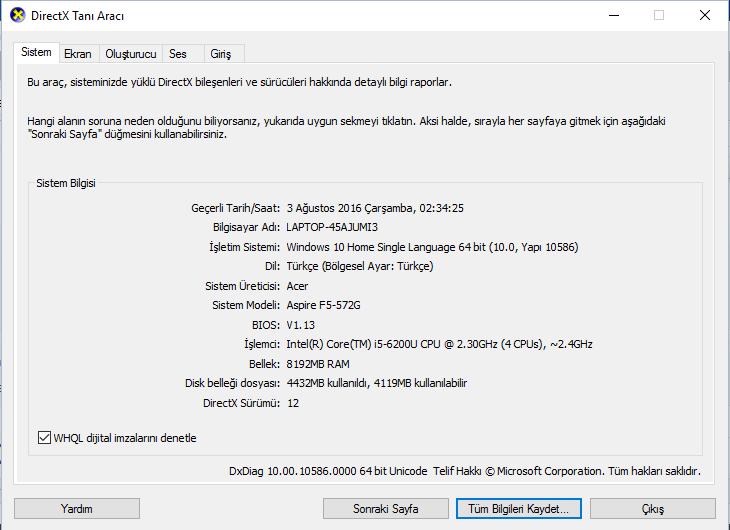Click the Disk belleği dosyası label
The image size is (730, 530).
232,383
